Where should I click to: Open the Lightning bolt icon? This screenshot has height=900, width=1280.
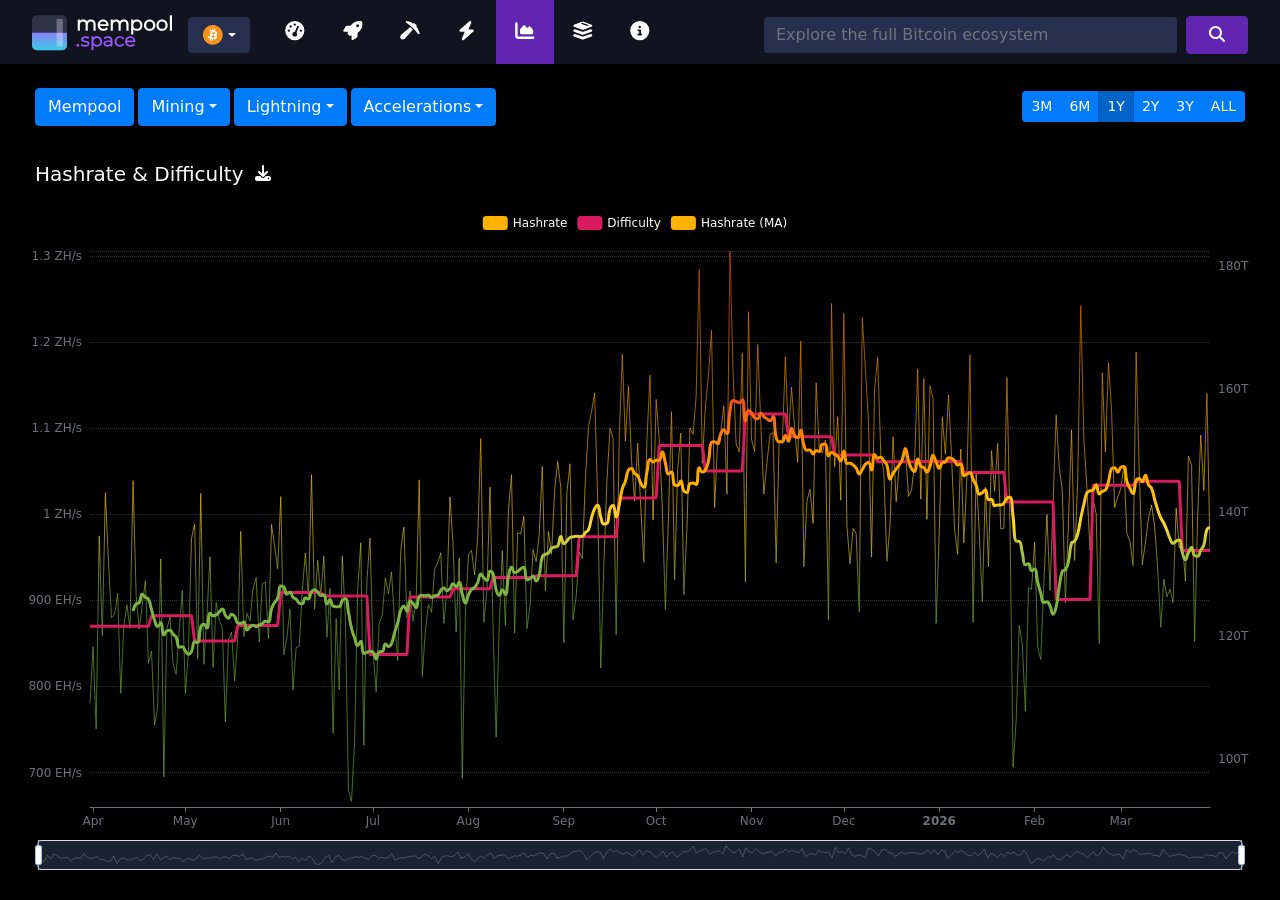466,31
